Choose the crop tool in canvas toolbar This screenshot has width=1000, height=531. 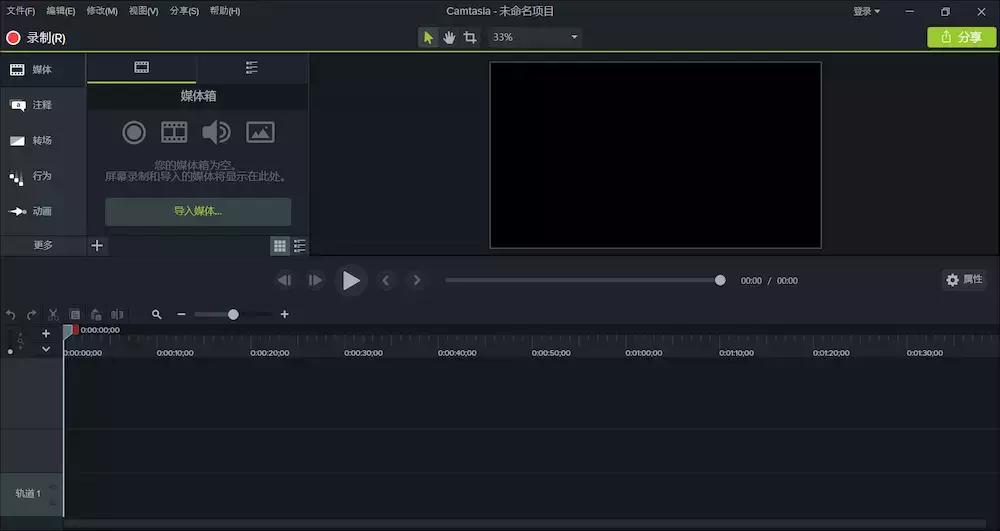tap(470, 38)
